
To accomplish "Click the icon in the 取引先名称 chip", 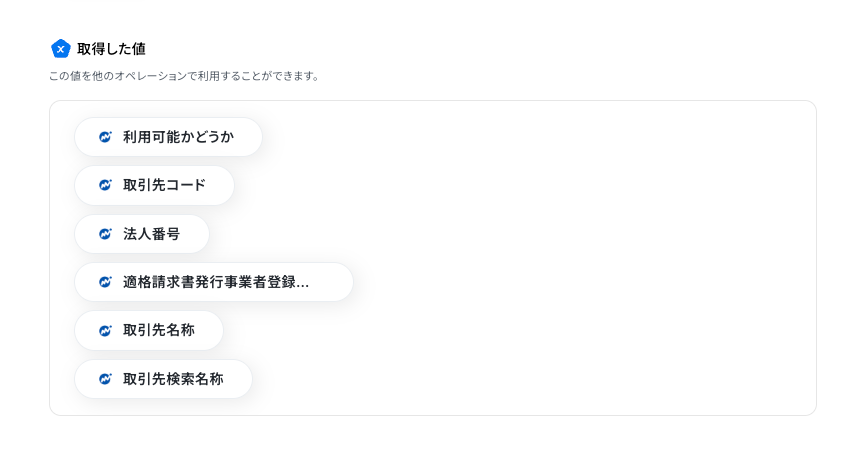I will (105, 331).
